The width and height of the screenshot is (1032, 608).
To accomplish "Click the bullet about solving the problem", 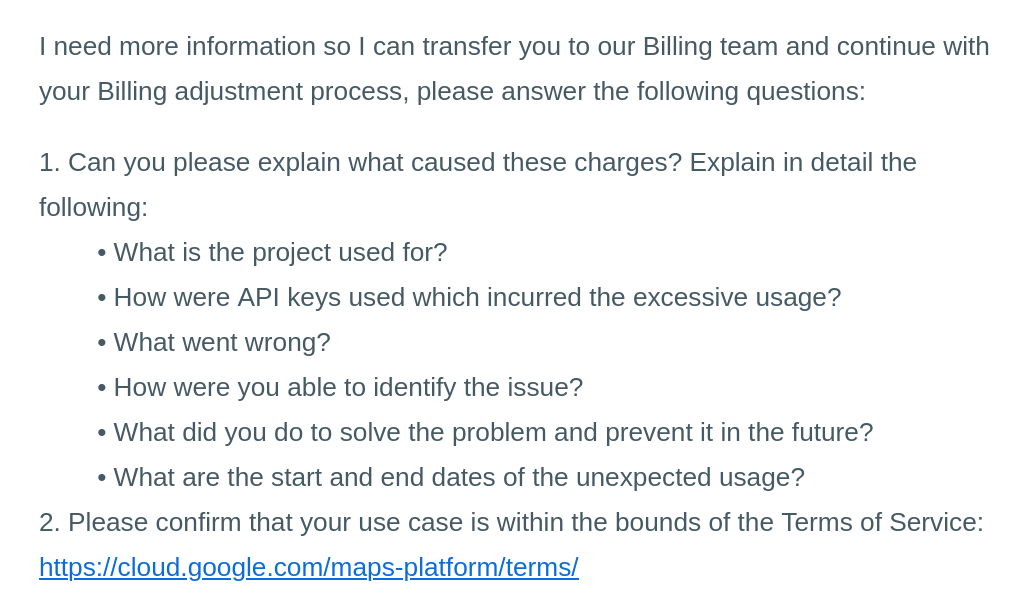I will click(493, 432).
